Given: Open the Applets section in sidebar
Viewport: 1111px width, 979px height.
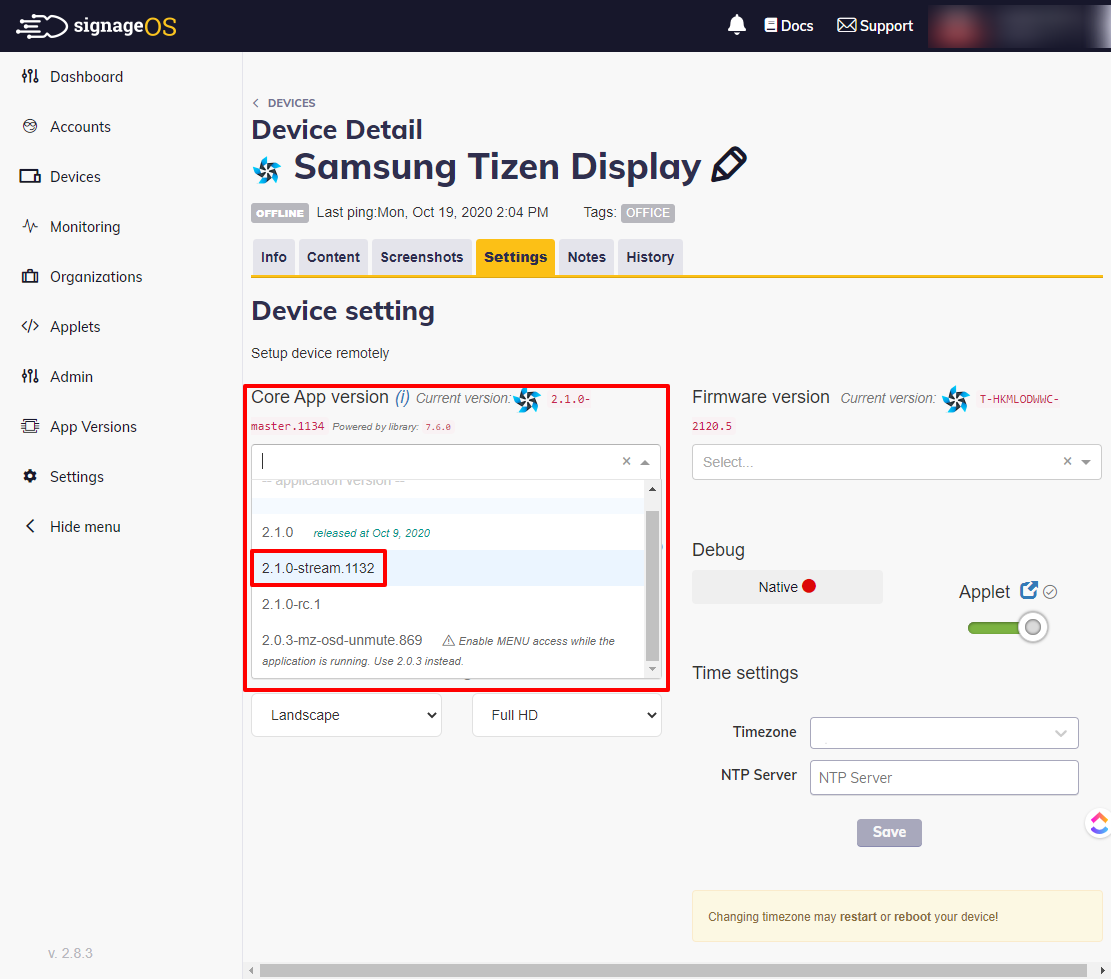Looking at the screenshot, I should 74,326.
